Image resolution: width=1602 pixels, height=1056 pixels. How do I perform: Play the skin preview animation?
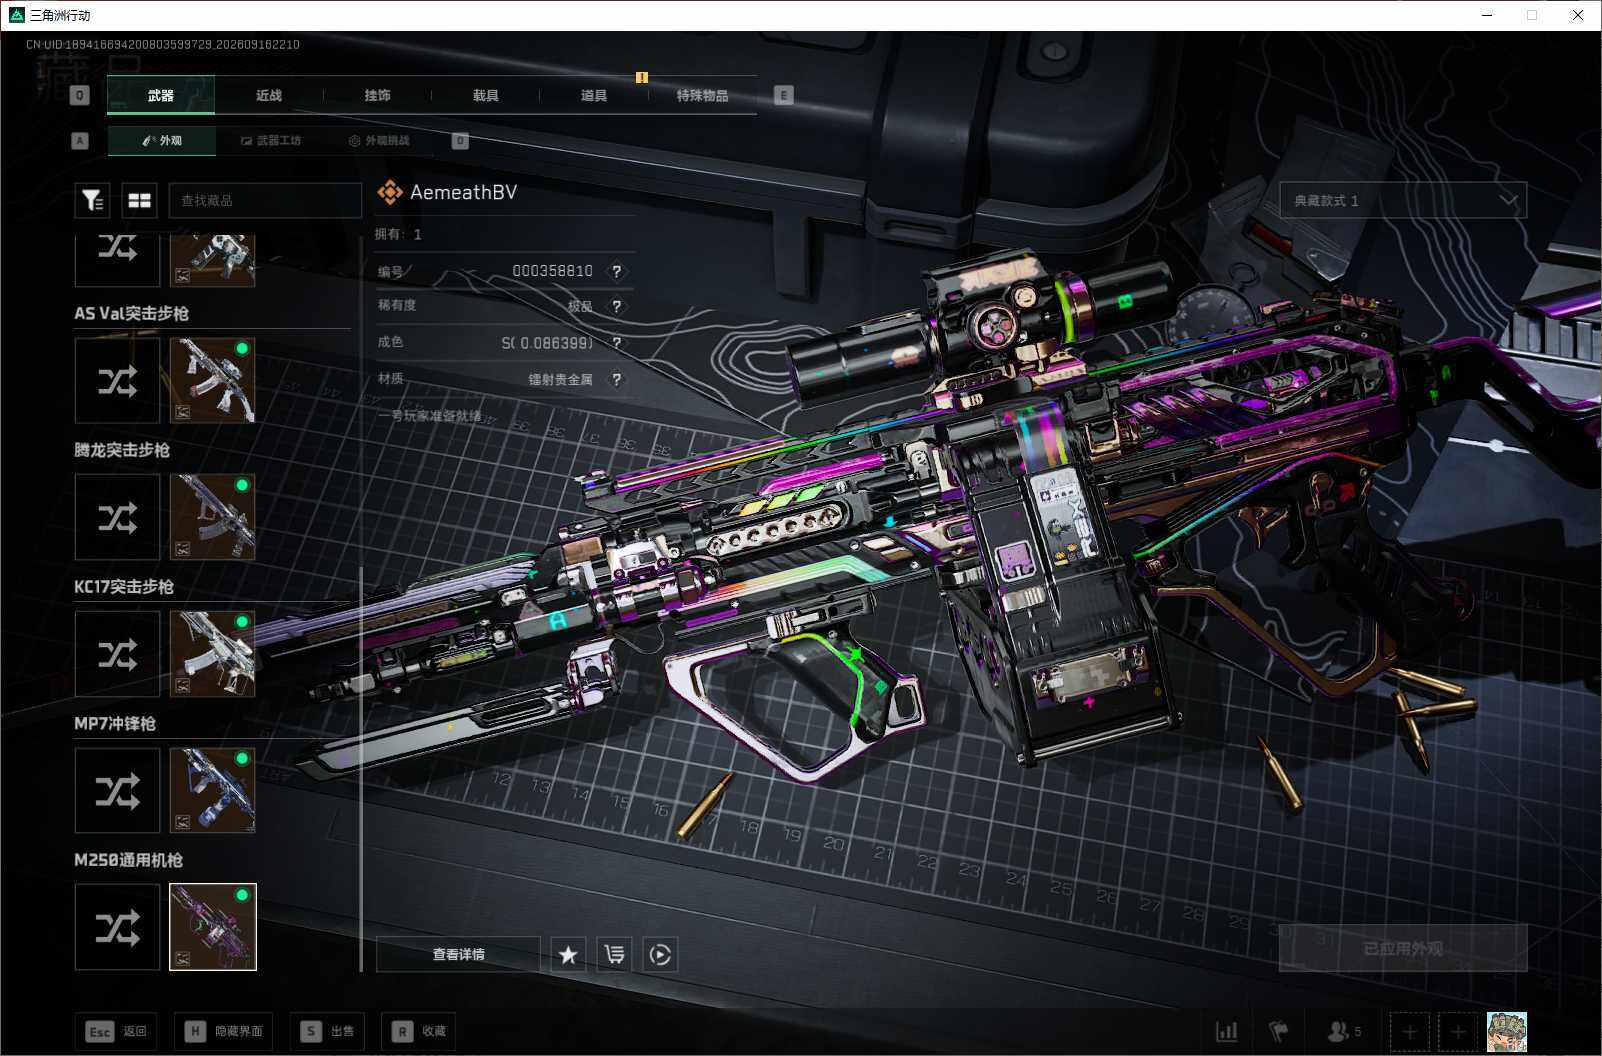660,955
